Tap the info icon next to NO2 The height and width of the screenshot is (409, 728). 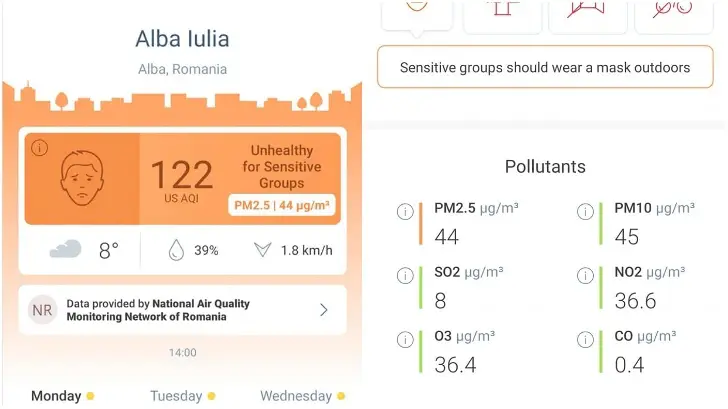[585, 276]
